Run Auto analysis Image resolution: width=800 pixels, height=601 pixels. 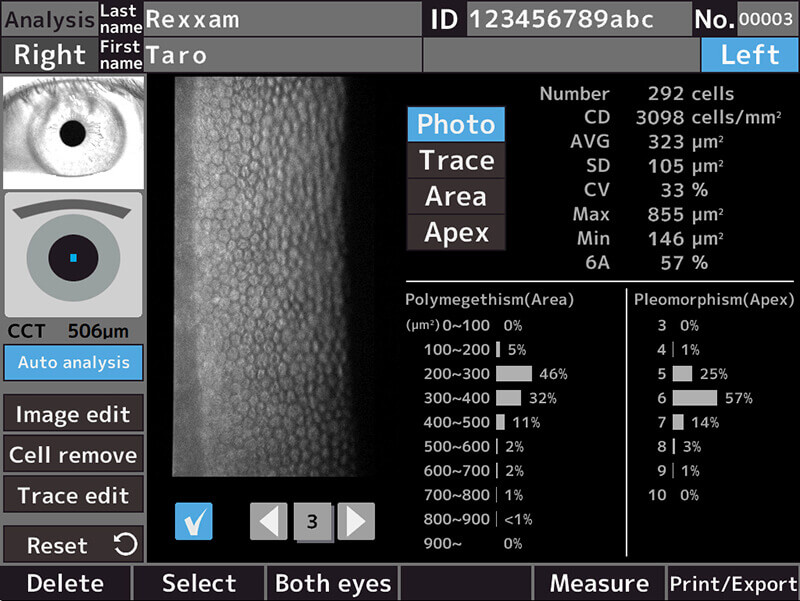pyautogui.click(x=73, y=362)
